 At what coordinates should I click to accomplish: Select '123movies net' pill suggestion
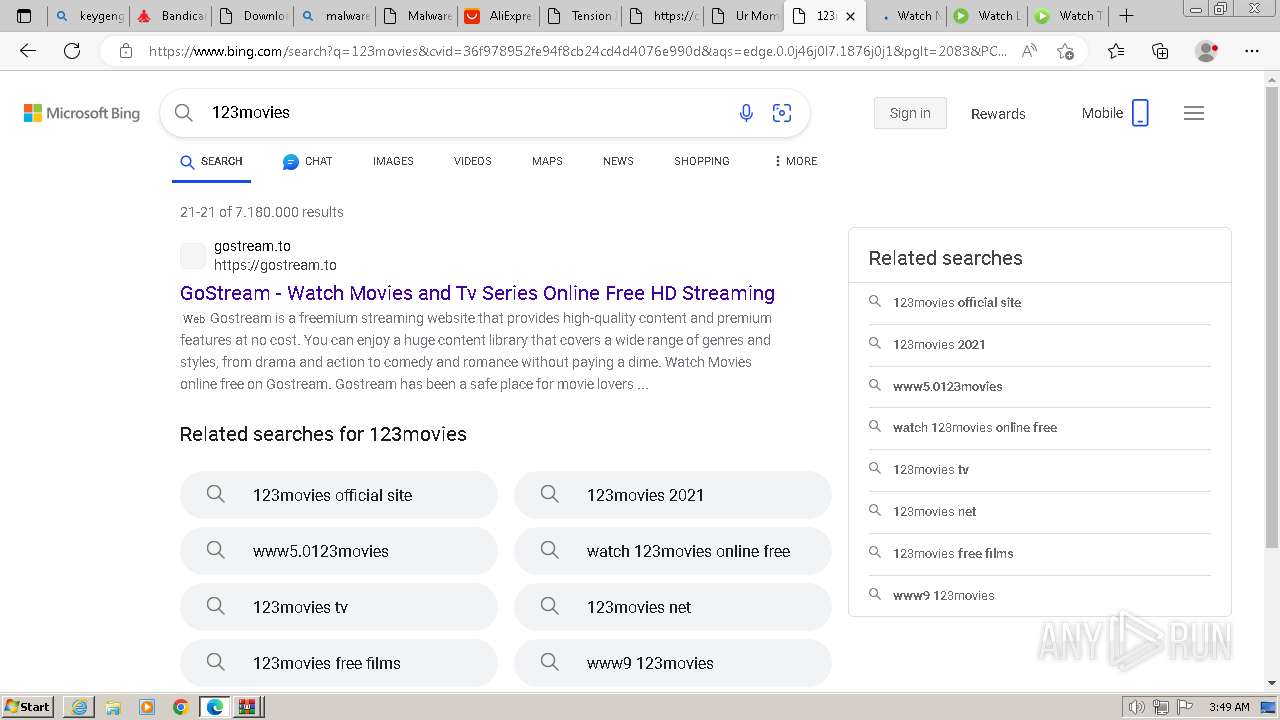click(x=673, y=607)
